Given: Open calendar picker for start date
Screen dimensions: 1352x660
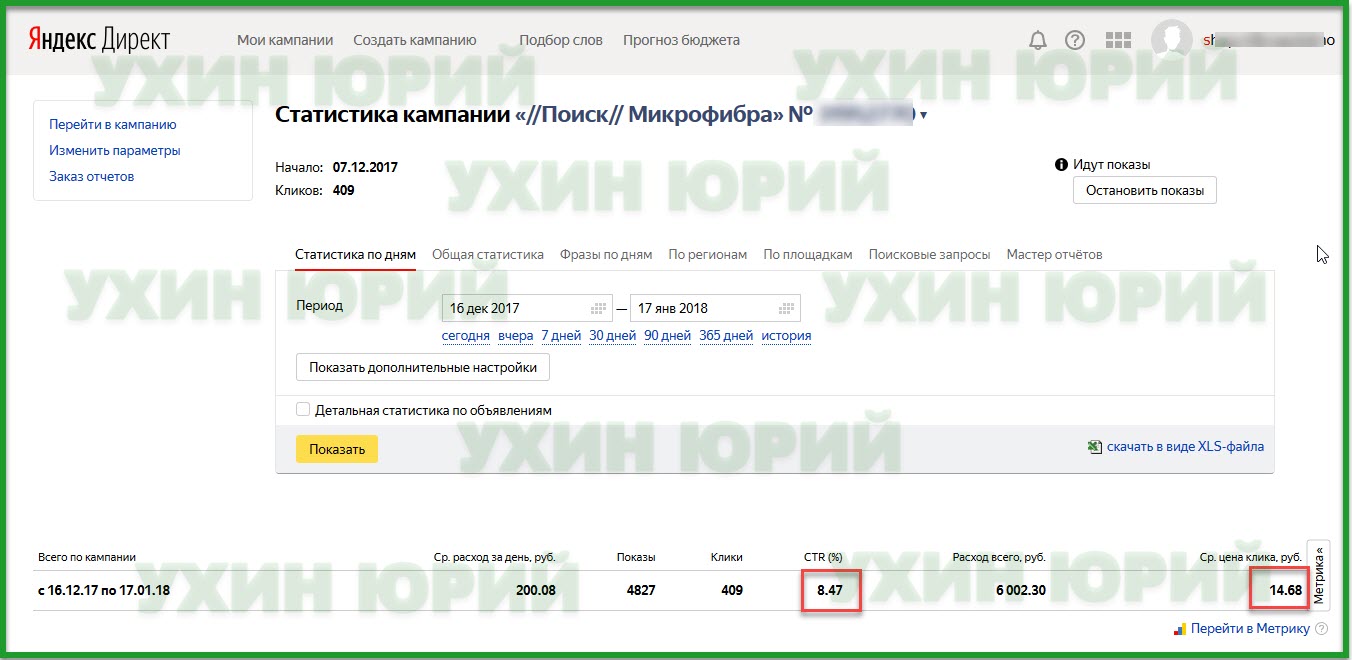Looking at the screenshot, I should 599,308.
